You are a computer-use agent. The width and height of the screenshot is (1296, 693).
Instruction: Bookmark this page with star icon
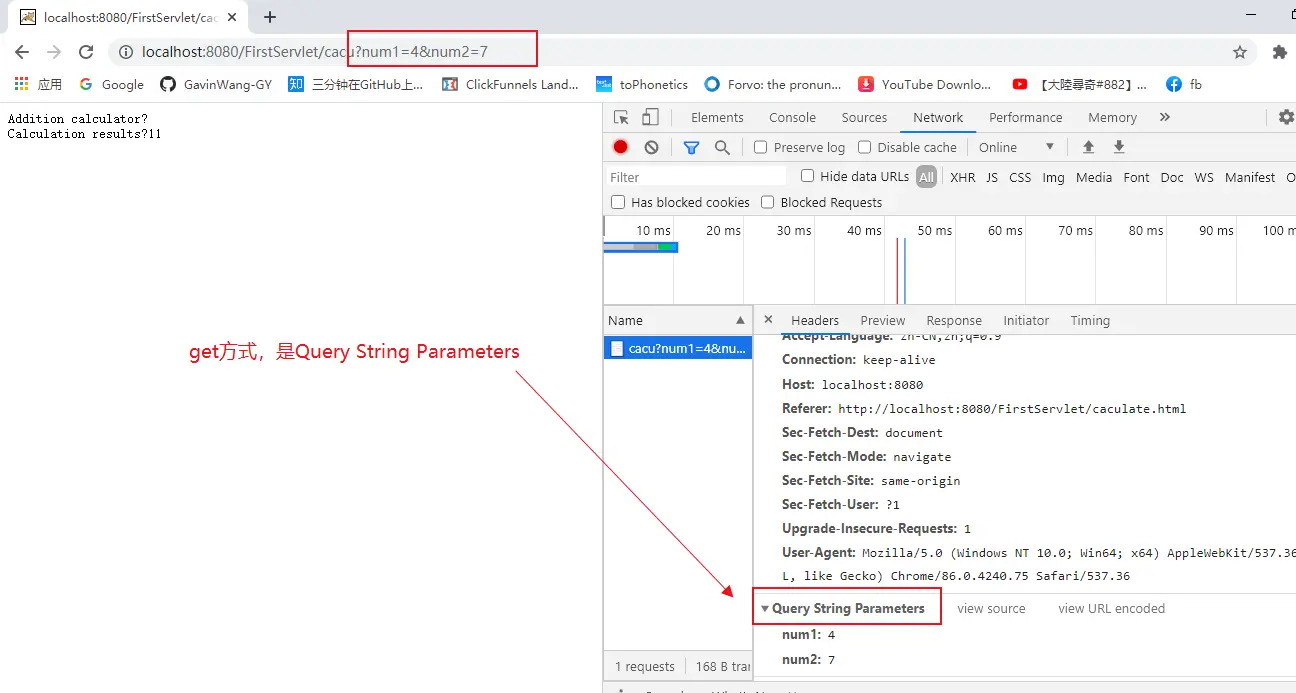click(x=1240, y=52)
